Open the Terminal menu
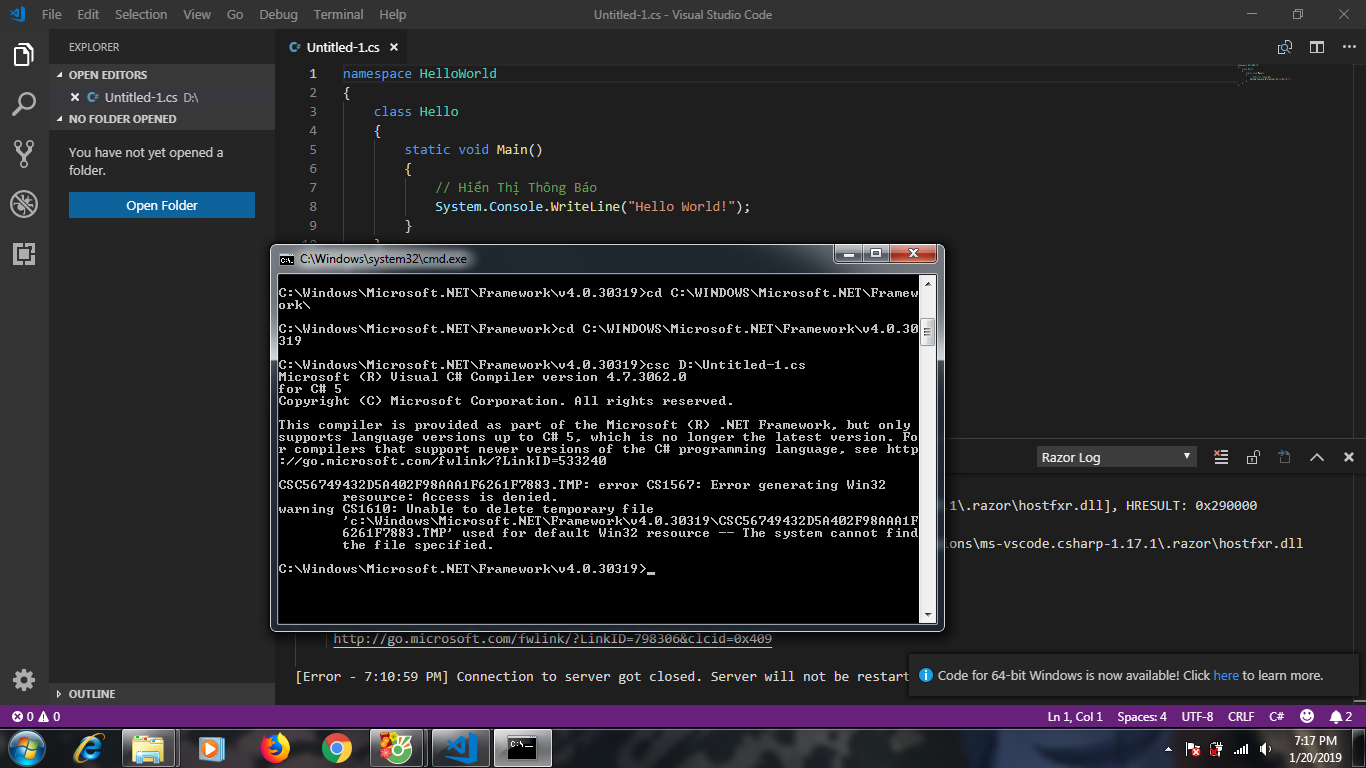Image resolution: width=1366 pixels, height=768 pixels. pos(338,14)
